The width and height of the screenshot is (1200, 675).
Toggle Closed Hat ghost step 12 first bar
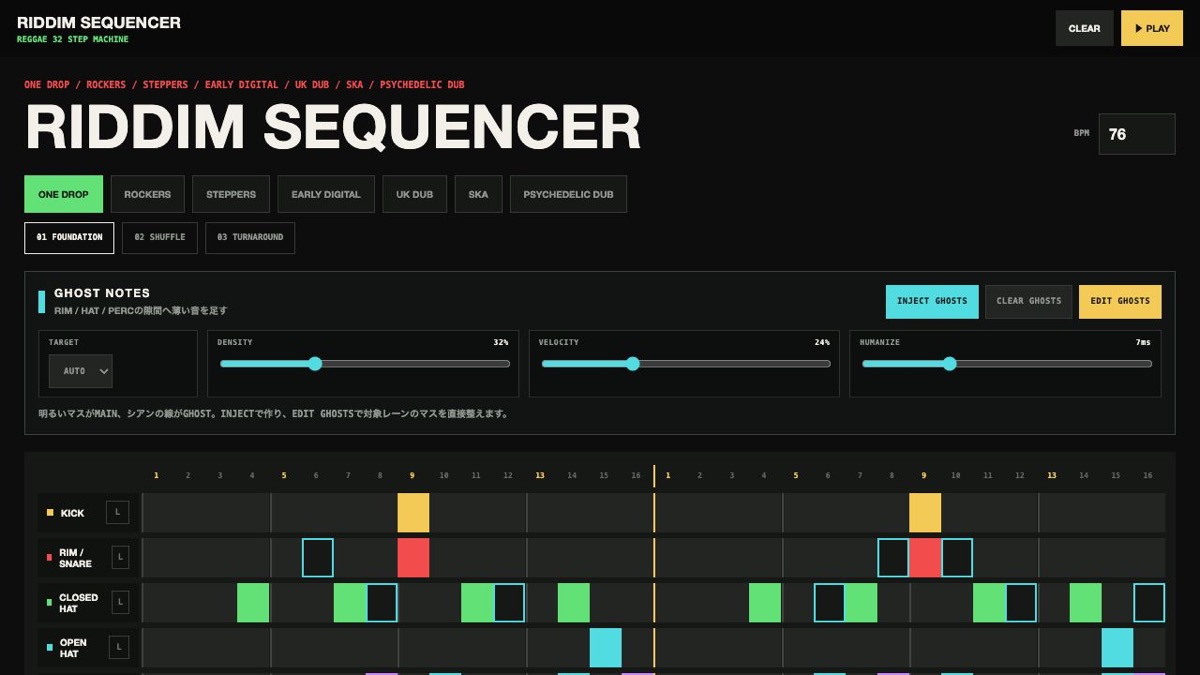point(509,603)
